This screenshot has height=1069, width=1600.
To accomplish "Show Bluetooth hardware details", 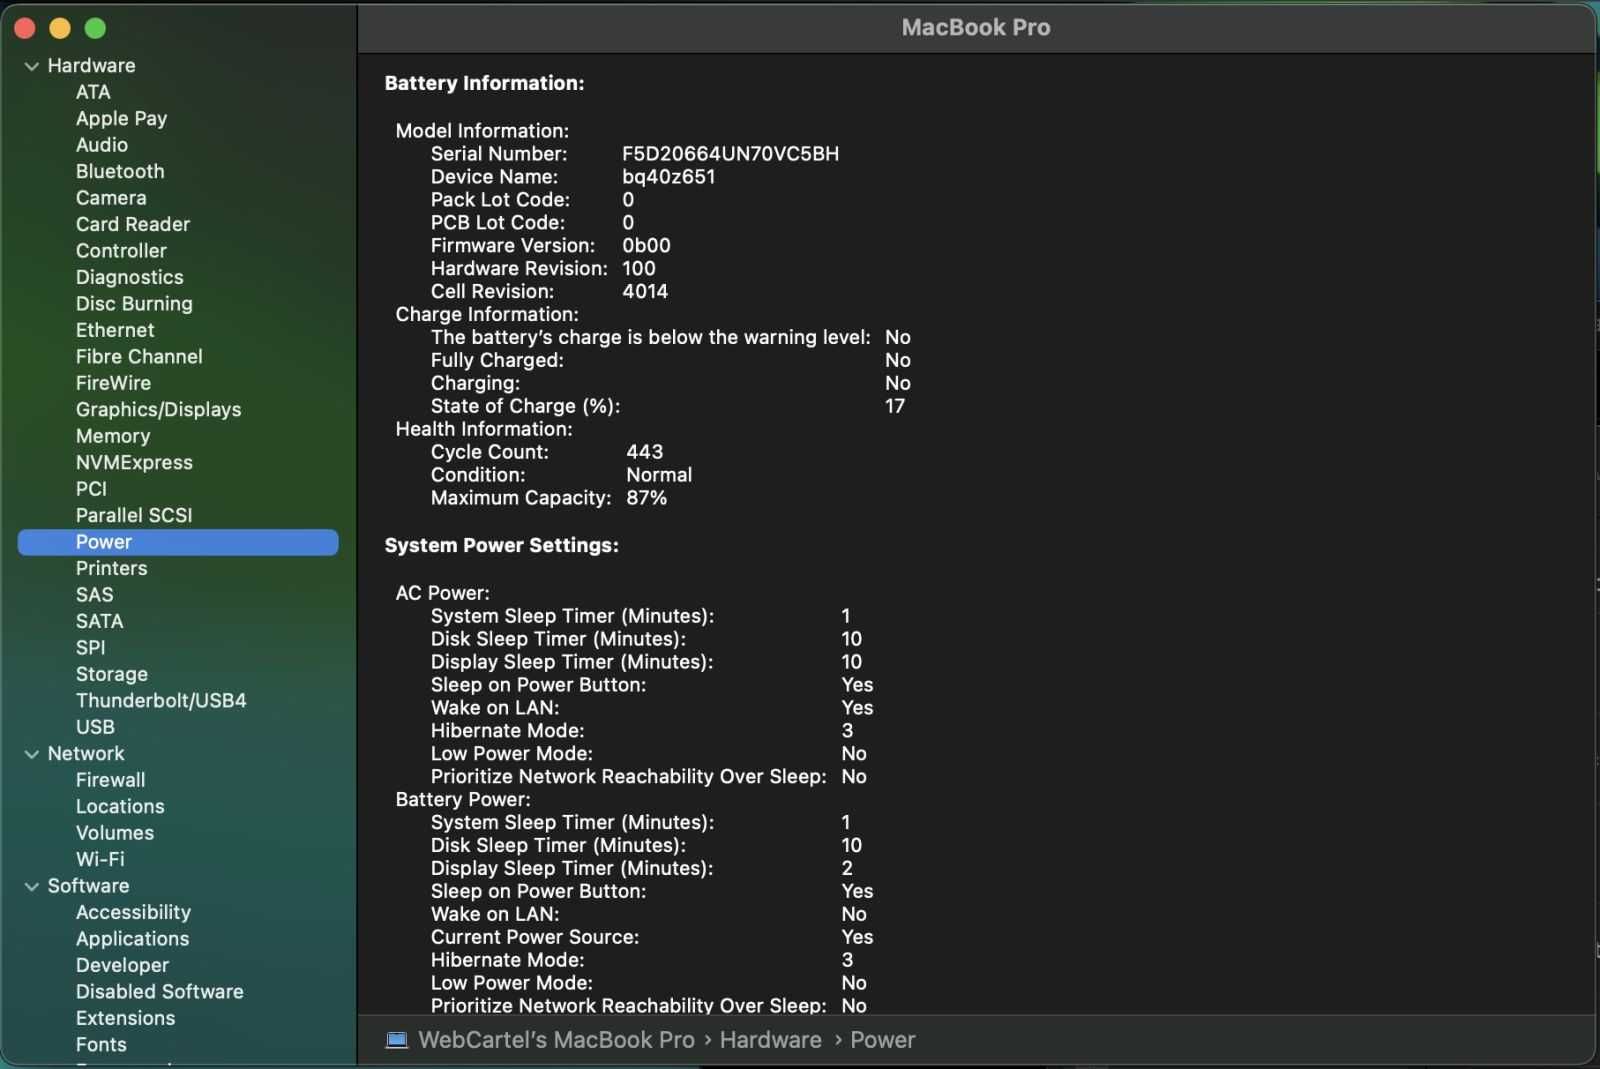I will click(120, 171).
